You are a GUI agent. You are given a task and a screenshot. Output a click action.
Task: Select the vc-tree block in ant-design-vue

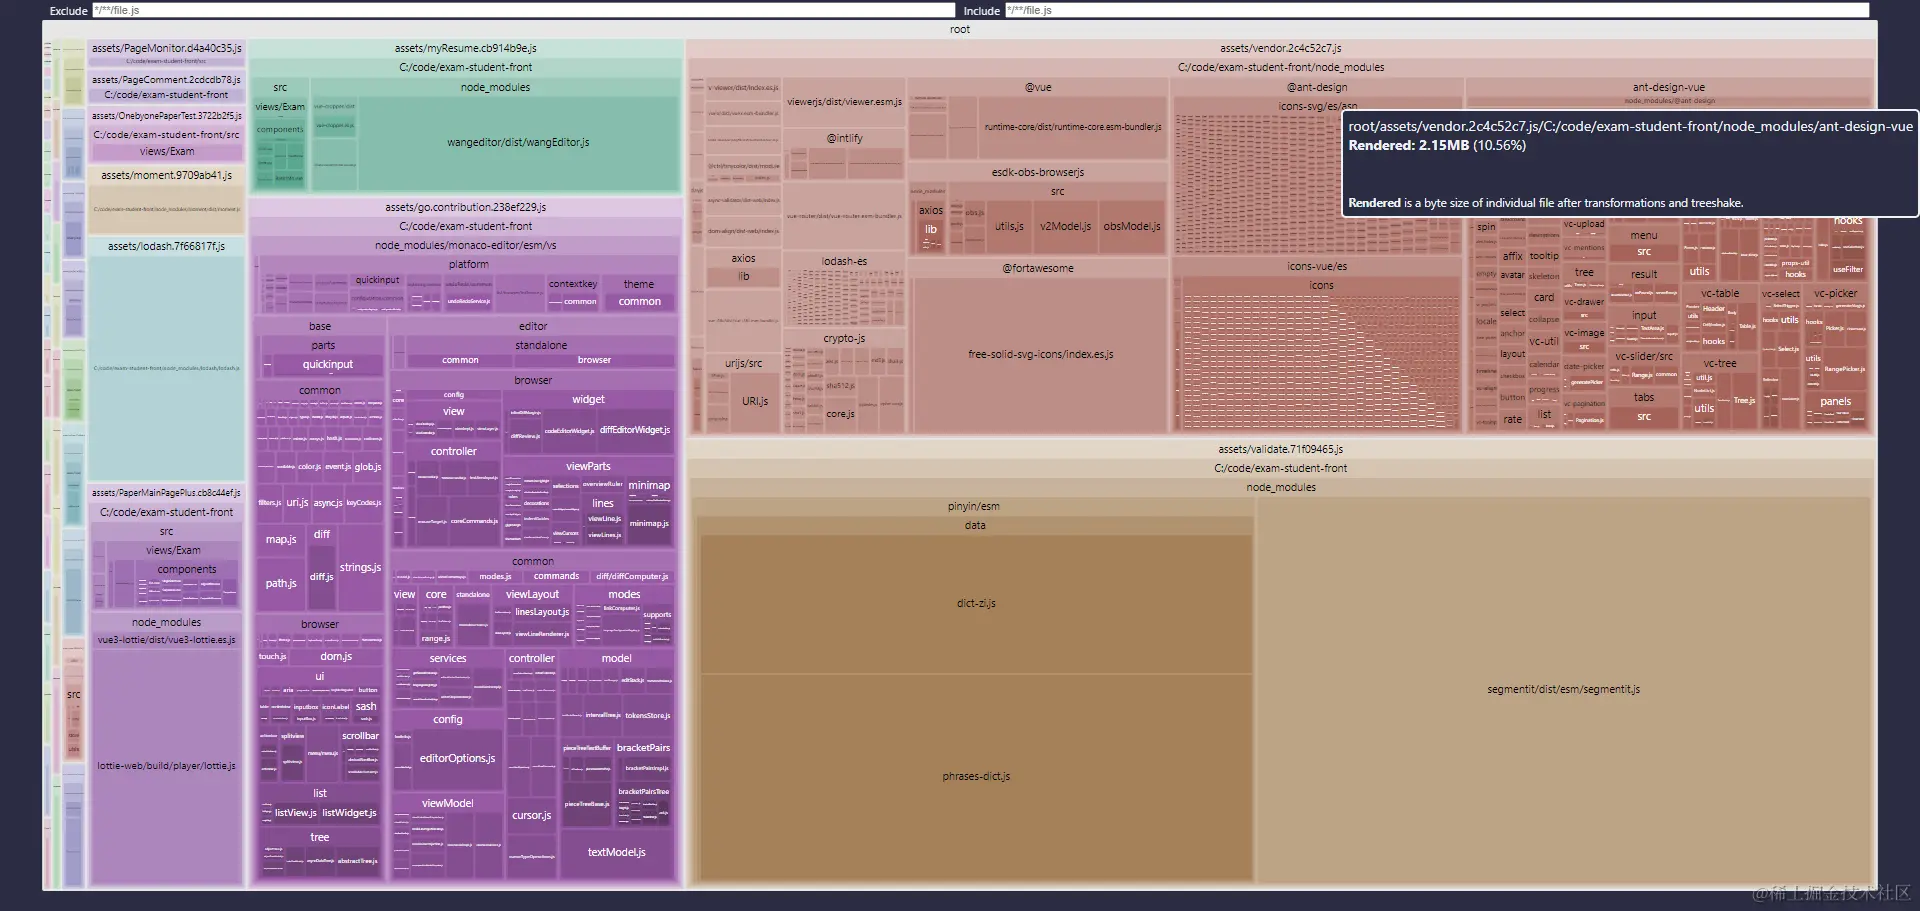[x=1719, y=363]
